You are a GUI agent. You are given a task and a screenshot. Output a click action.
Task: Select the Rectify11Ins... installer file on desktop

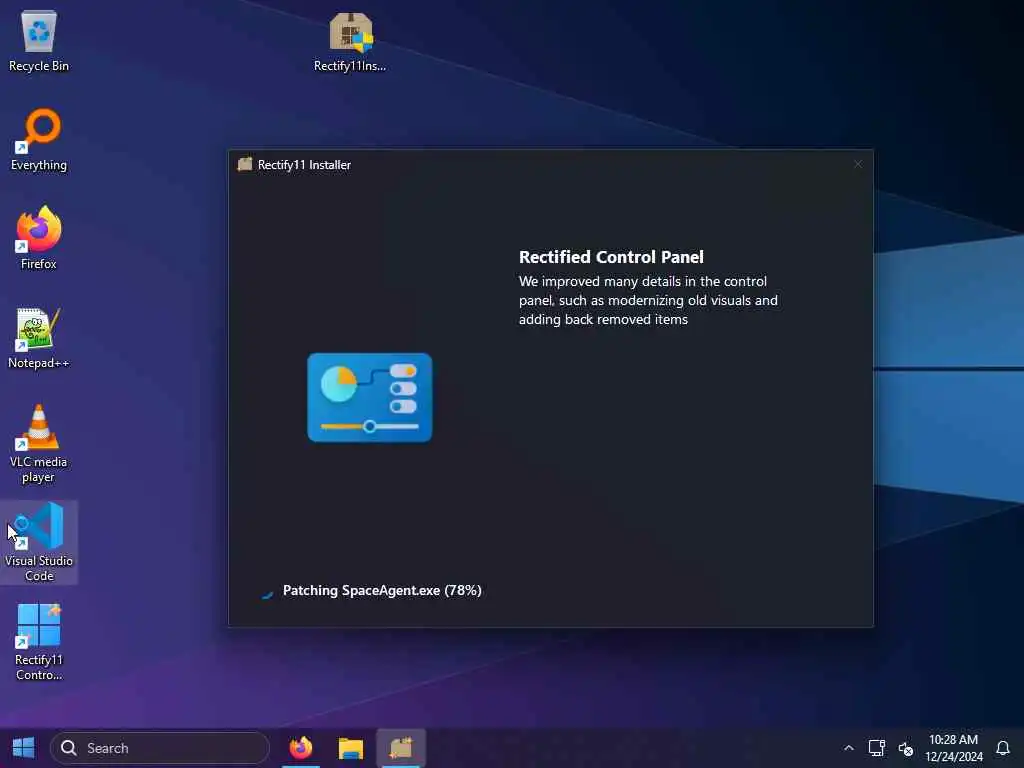pos(350,40)
